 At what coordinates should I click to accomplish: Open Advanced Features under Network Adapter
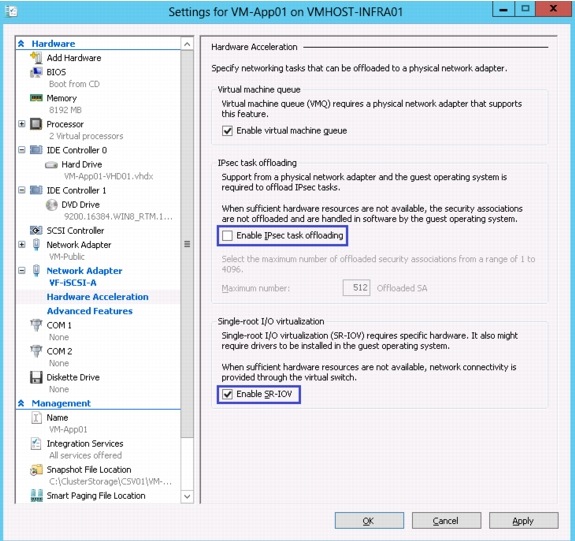89,311
